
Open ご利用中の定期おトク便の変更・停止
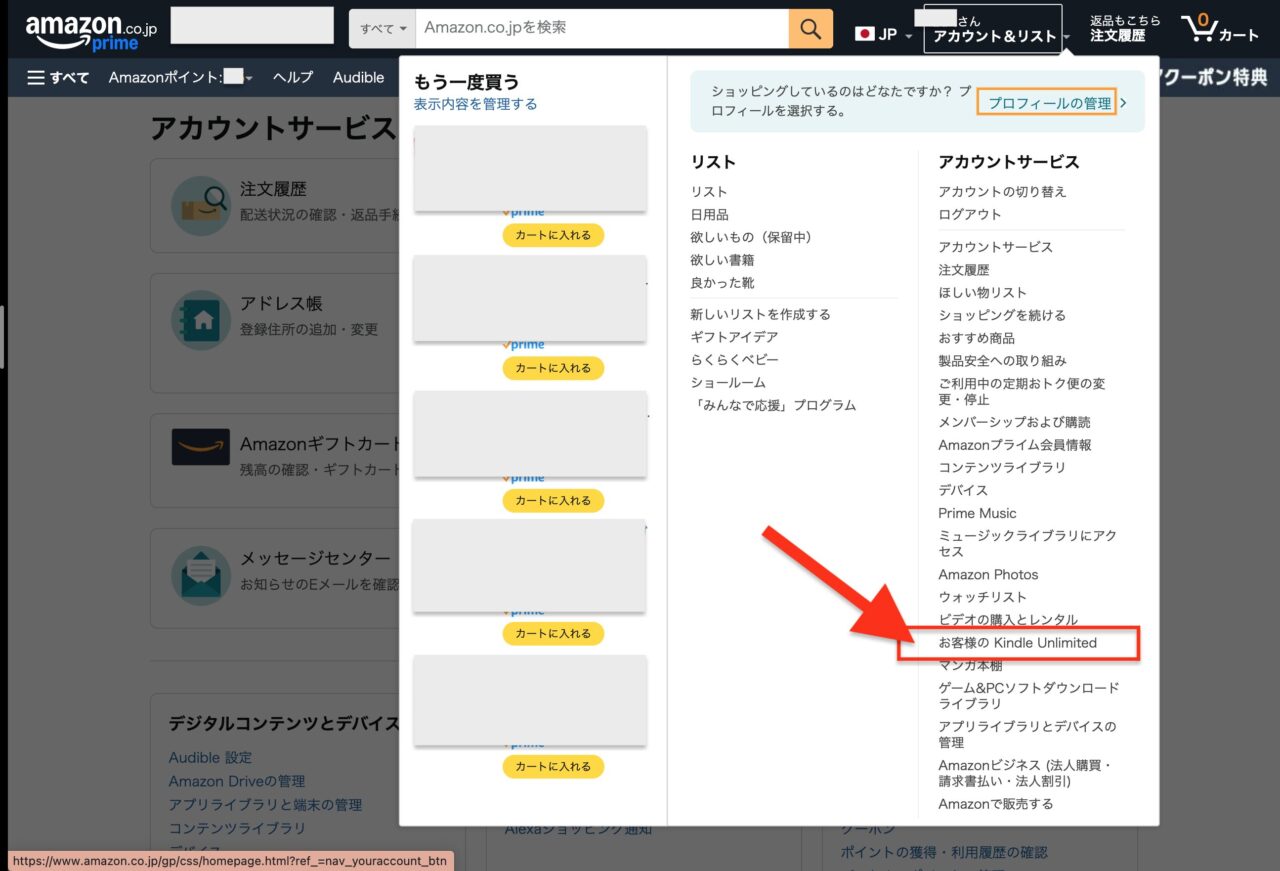[x=1022, y=392]
